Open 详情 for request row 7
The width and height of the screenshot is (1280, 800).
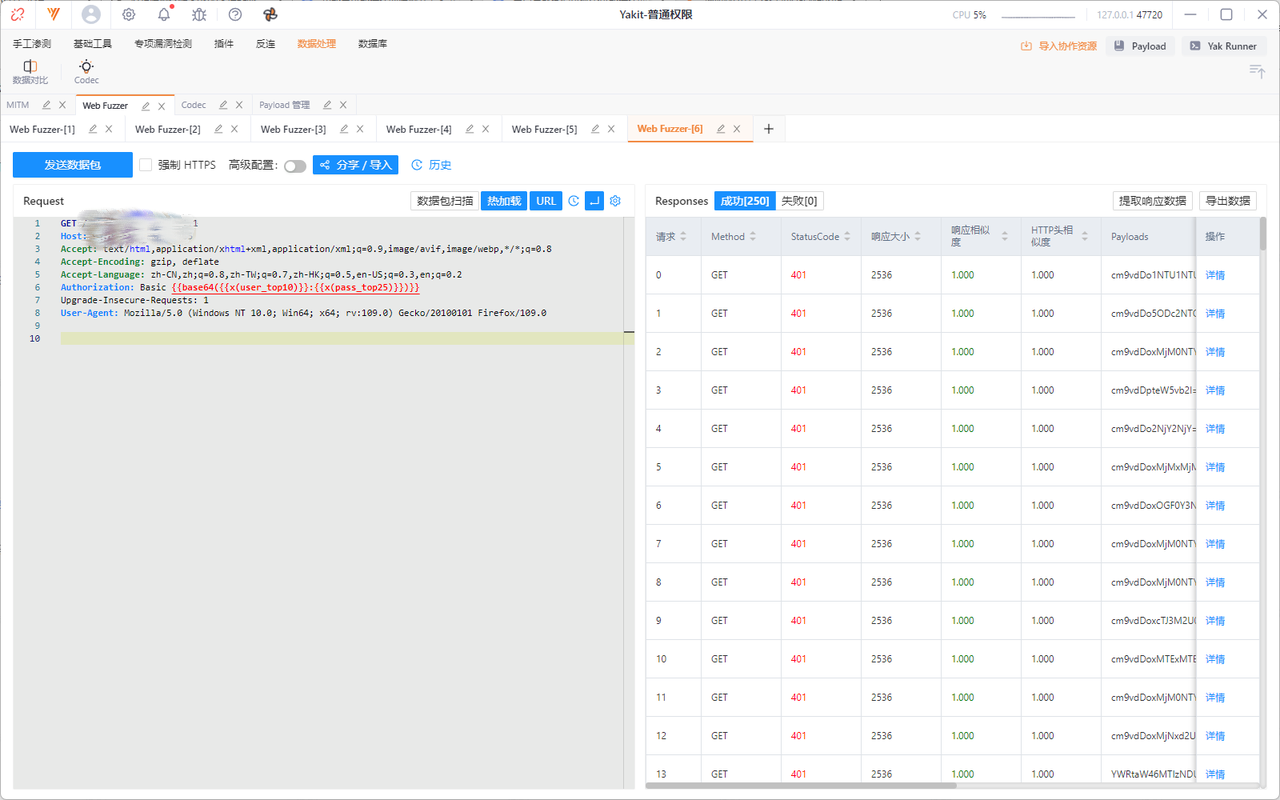(1215, 544)
